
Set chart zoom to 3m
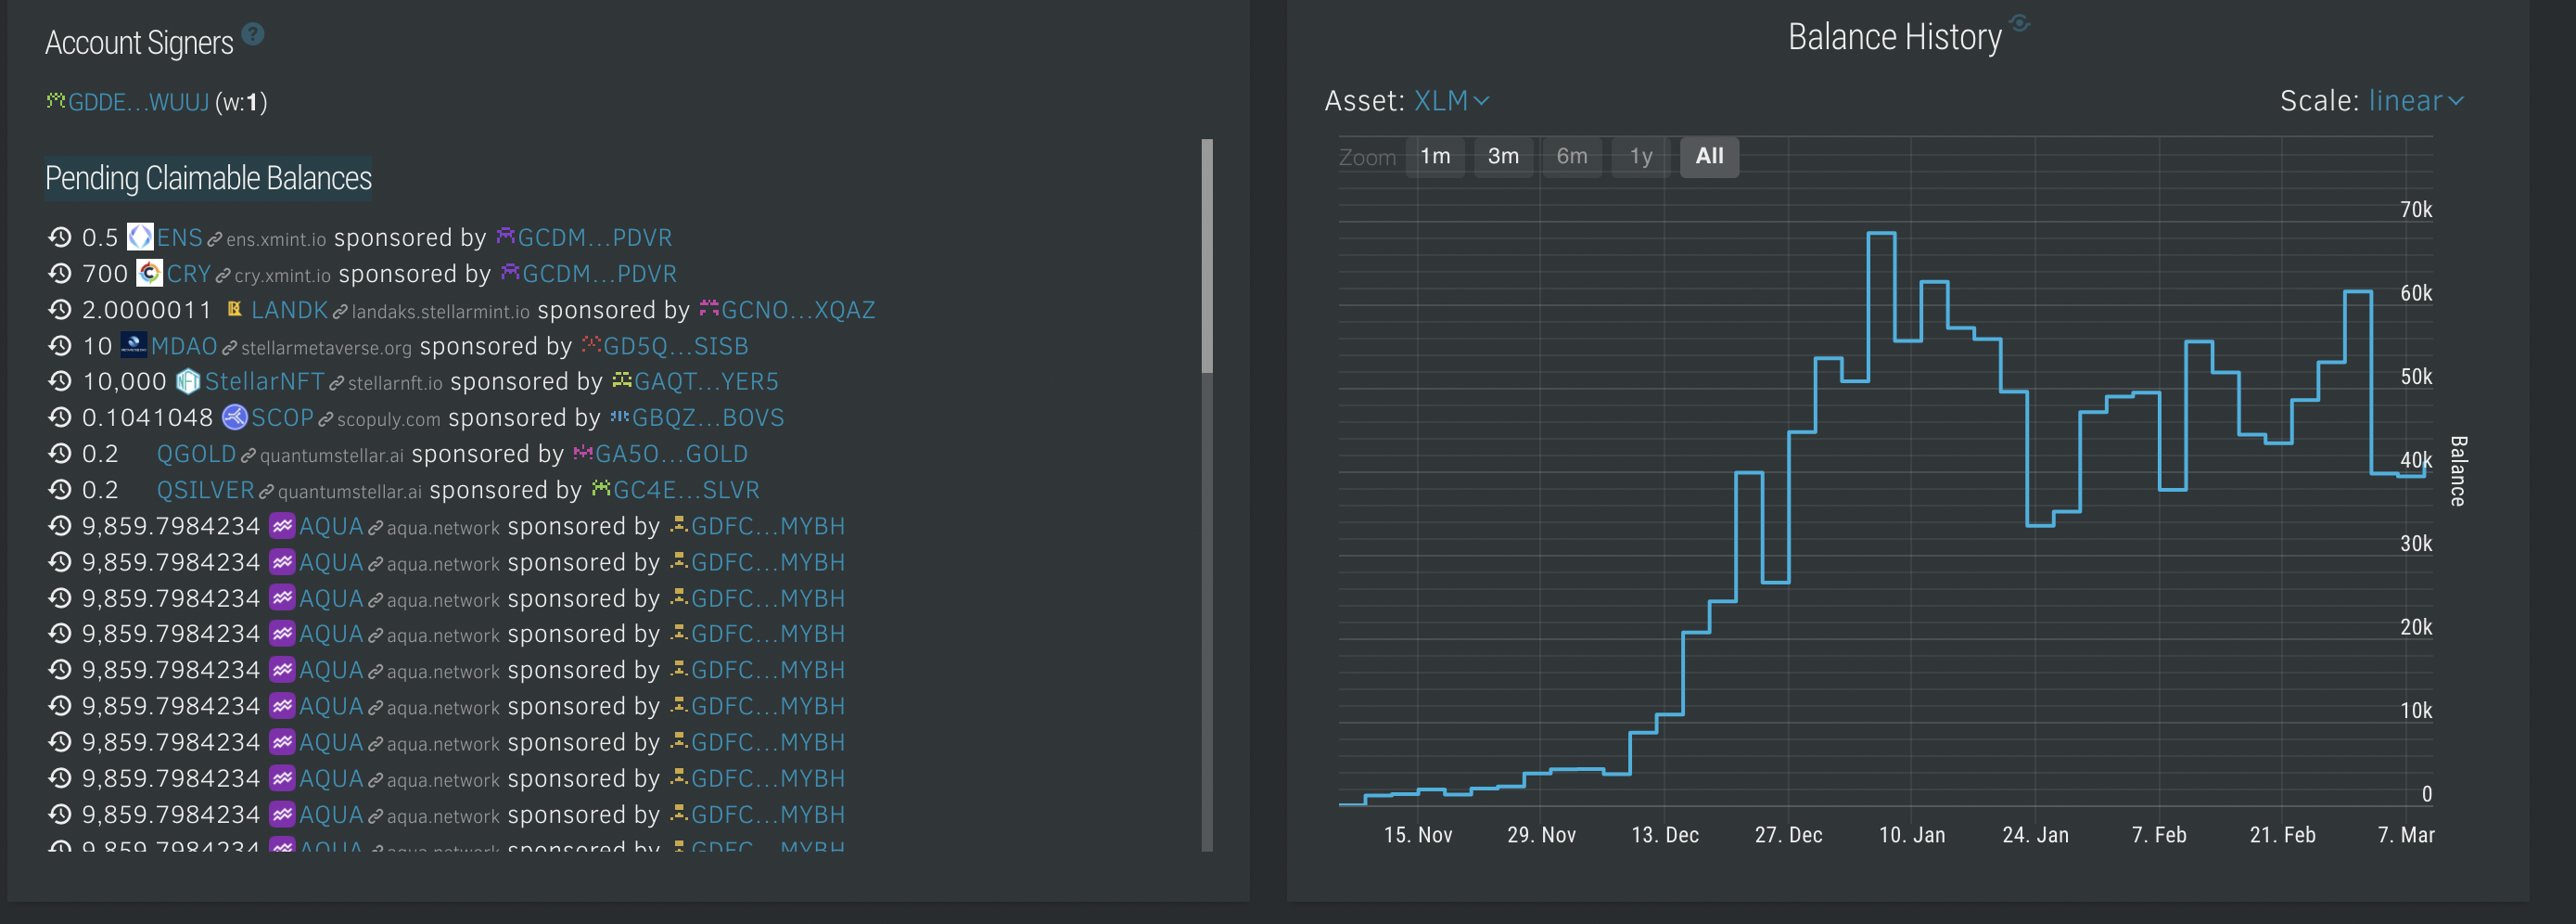[1503, 156]
